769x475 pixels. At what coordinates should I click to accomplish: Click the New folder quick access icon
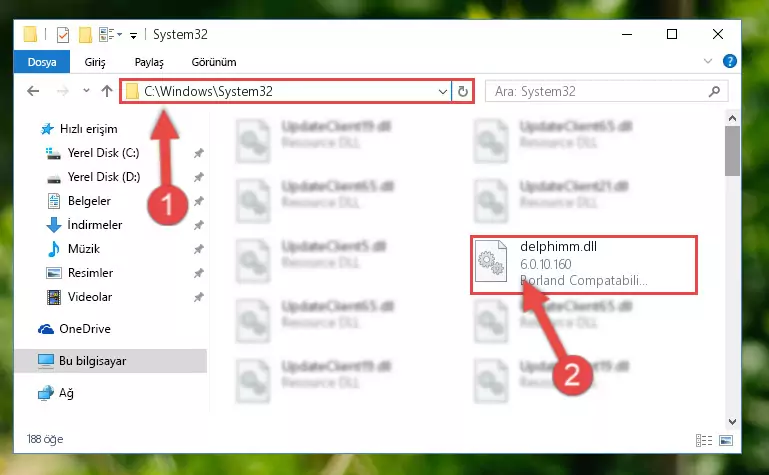(85, 35)
